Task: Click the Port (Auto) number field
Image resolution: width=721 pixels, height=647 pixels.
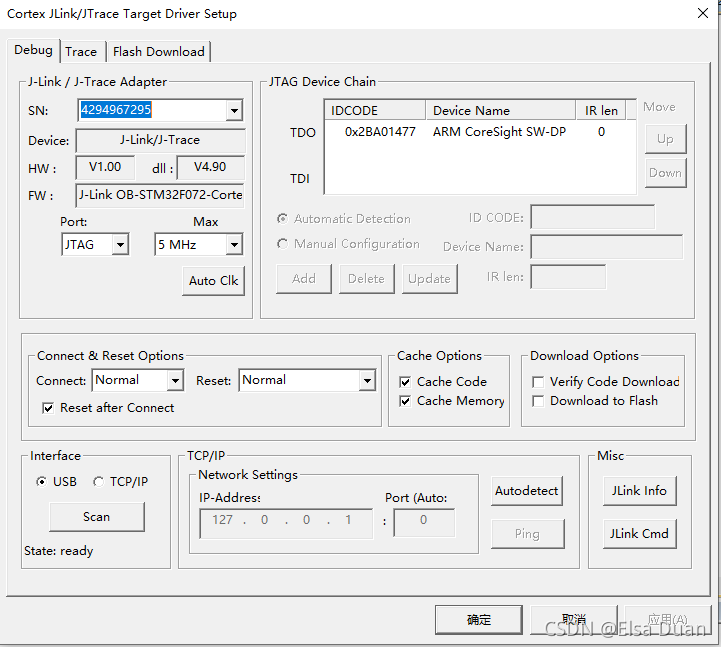Action: (424, 522)
